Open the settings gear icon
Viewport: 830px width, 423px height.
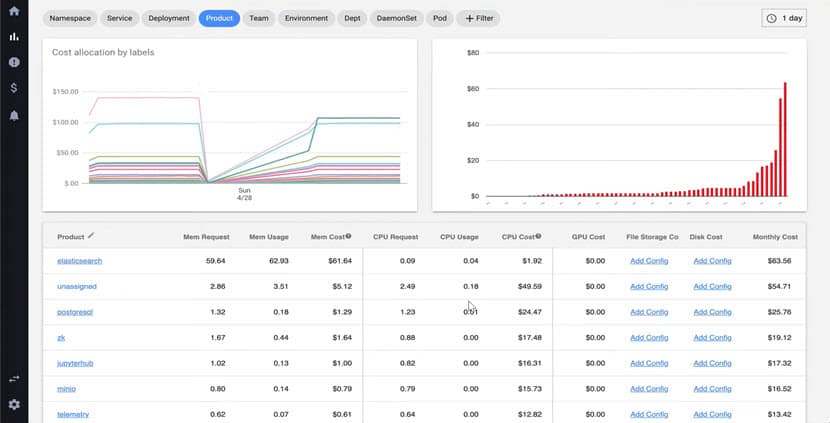14,404
